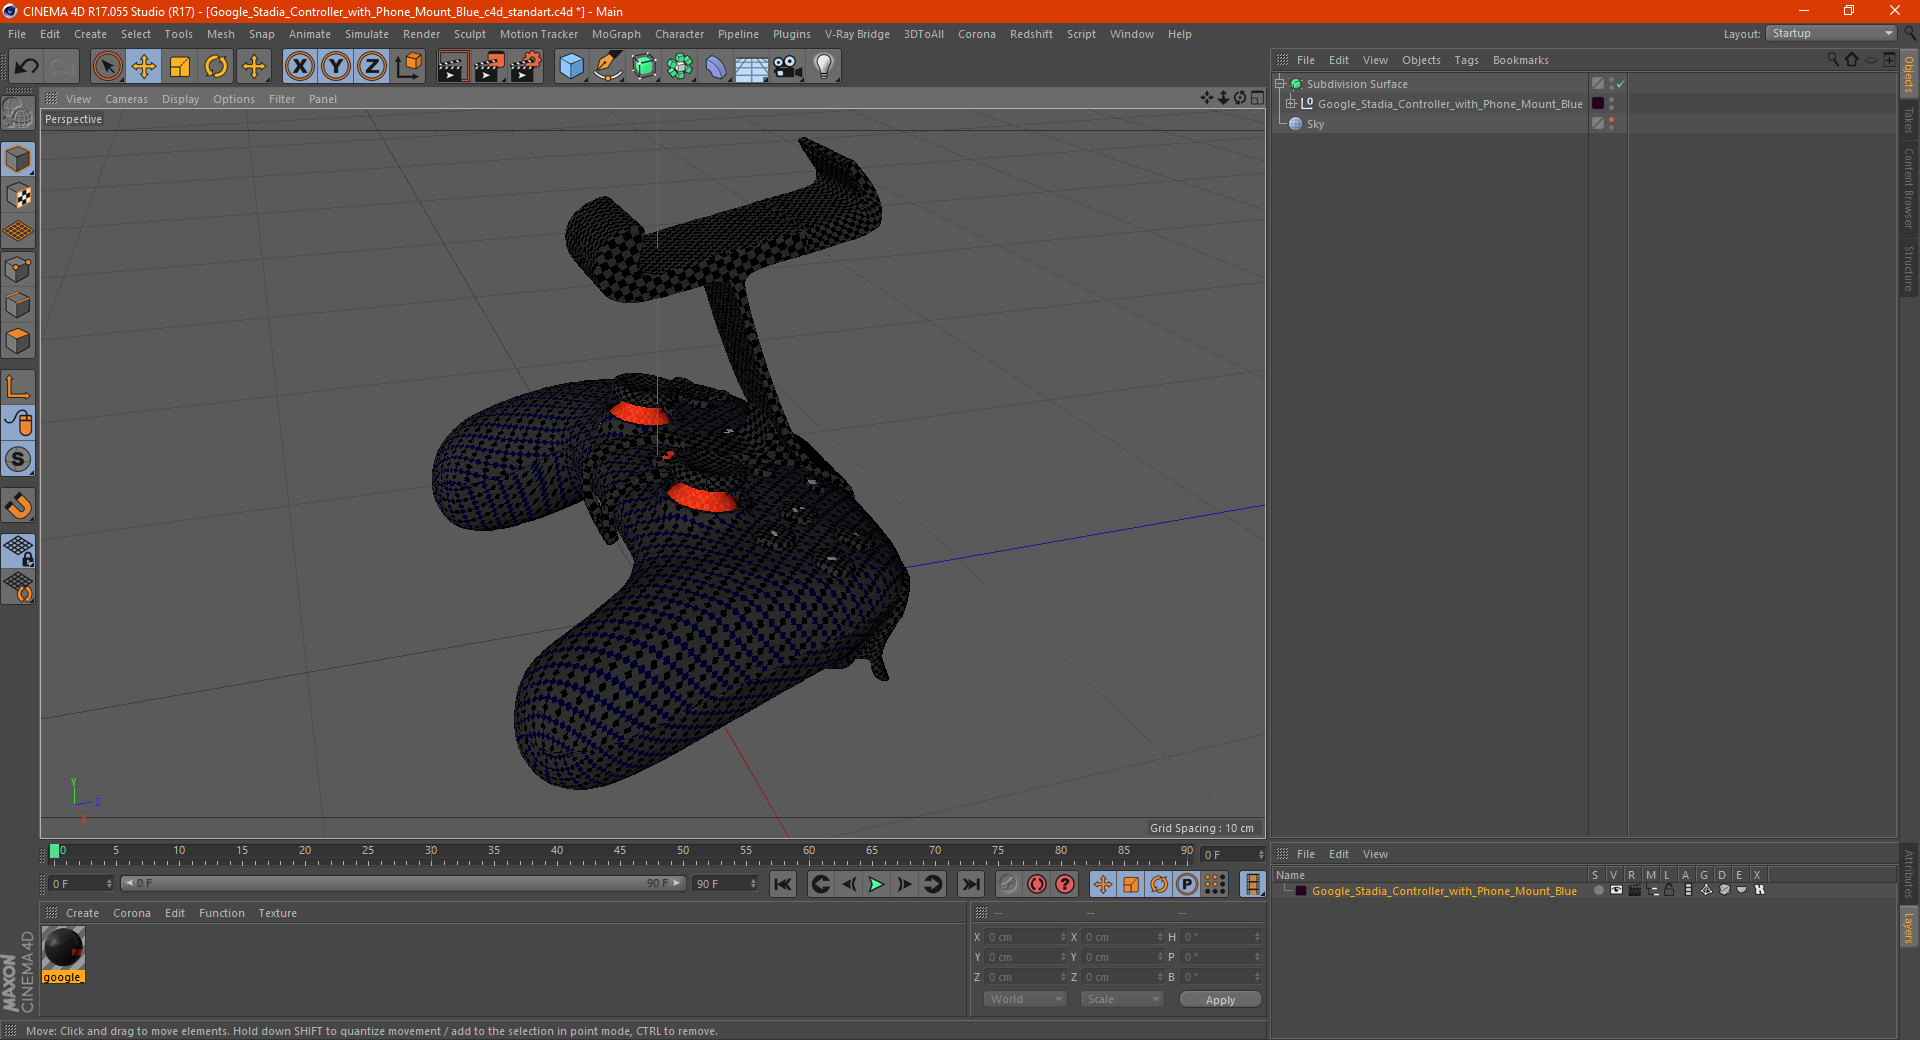1920x1040 pixels.
Task: Expand Google_Stadia_Controller object tree node
Action: (1291, 104)
